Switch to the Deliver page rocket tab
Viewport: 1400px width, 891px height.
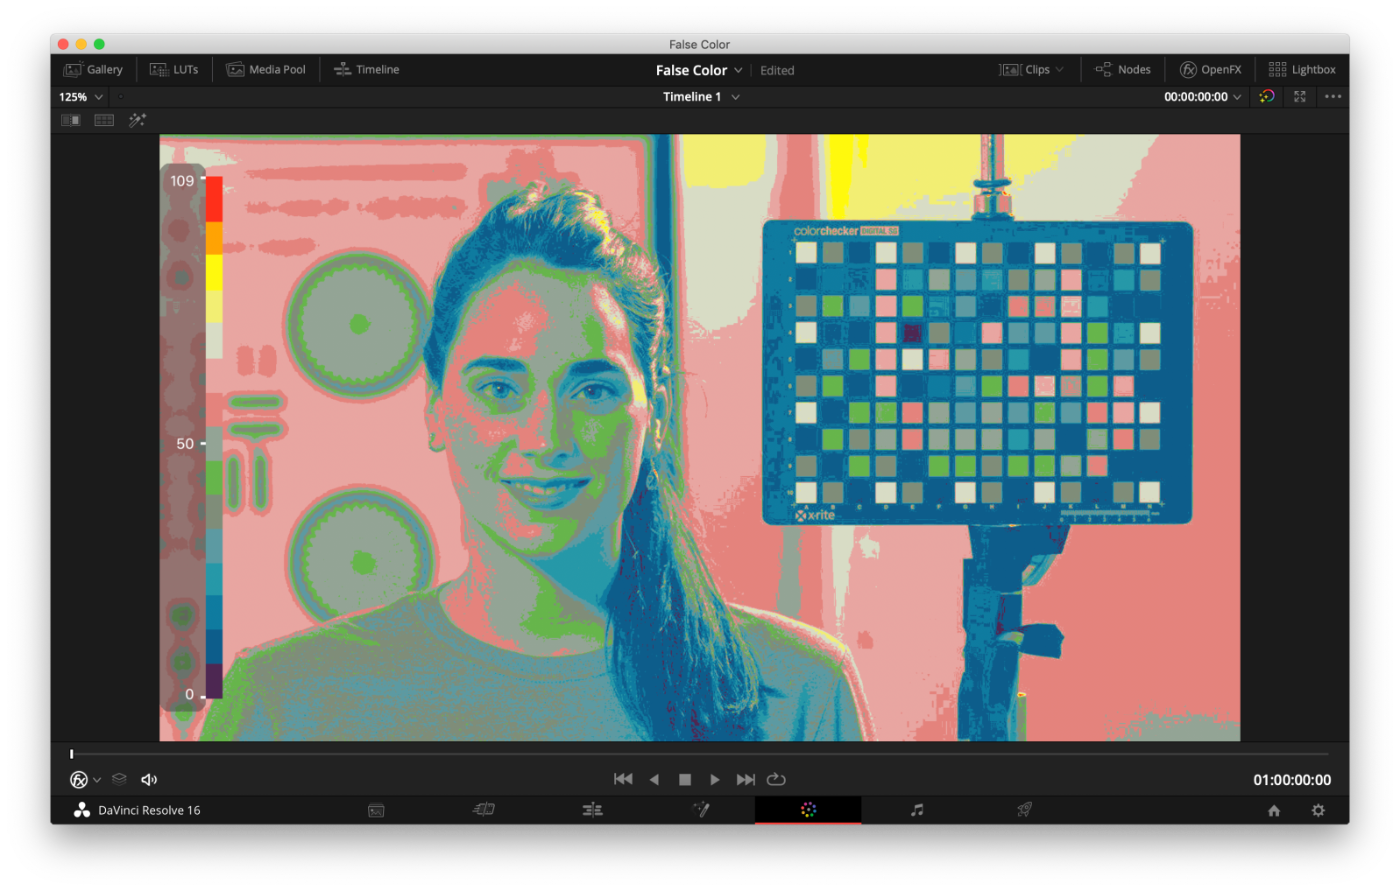pyautogui.click(x=1025, y=810)
